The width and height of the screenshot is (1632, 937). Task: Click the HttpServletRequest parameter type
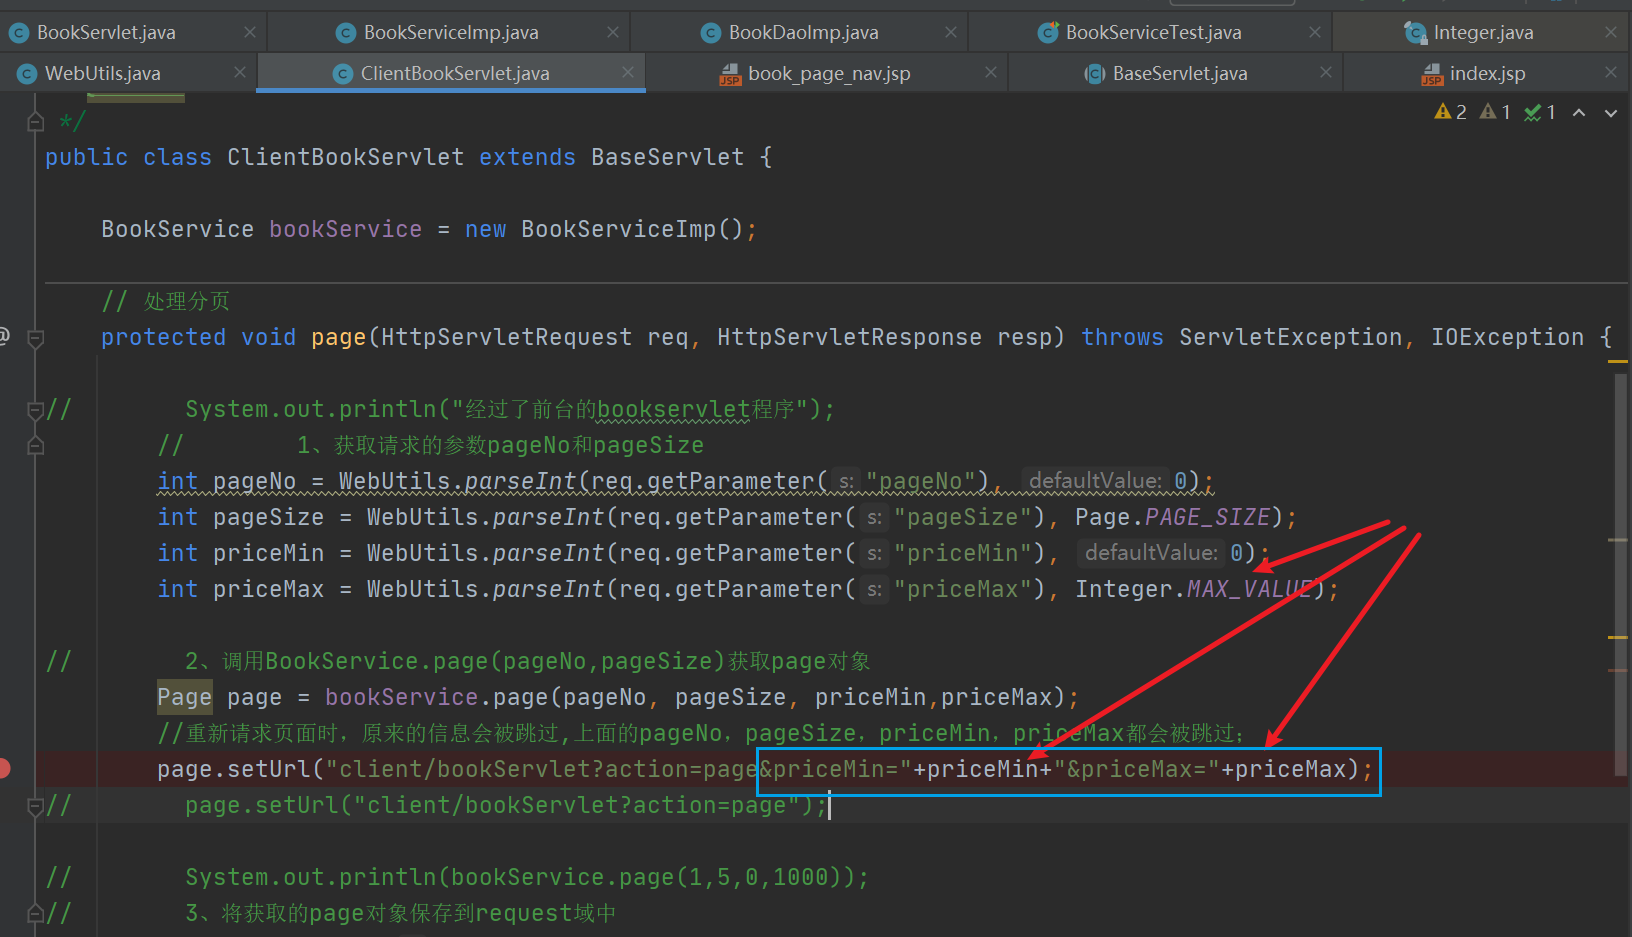click(x=506, y=337)
